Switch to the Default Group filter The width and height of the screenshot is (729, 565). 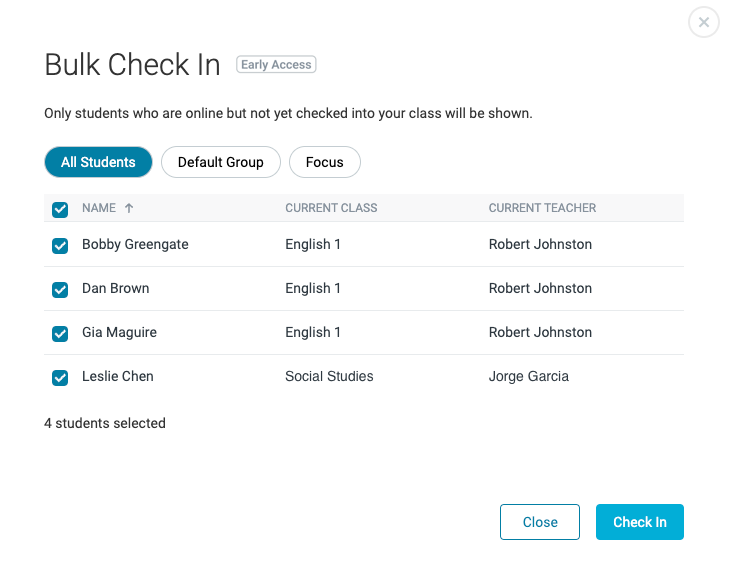pos(220,162)
